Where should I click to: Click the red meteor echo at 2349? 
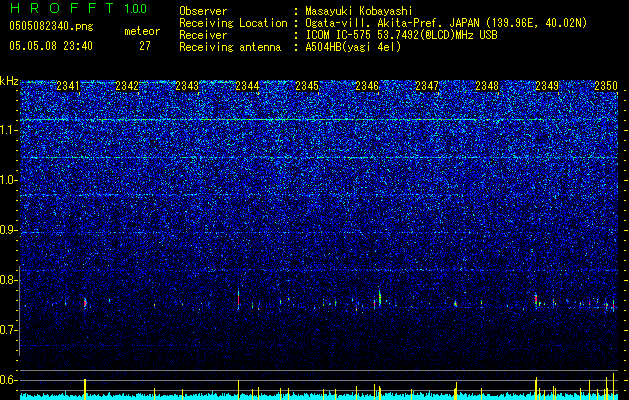[536, 299]
